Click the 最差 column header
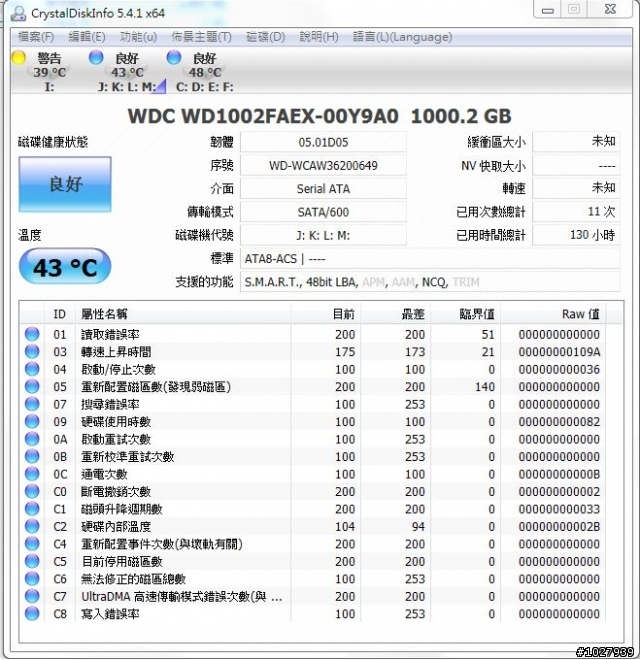Viewport: 640px width, 660px height. tap(395, 314)
